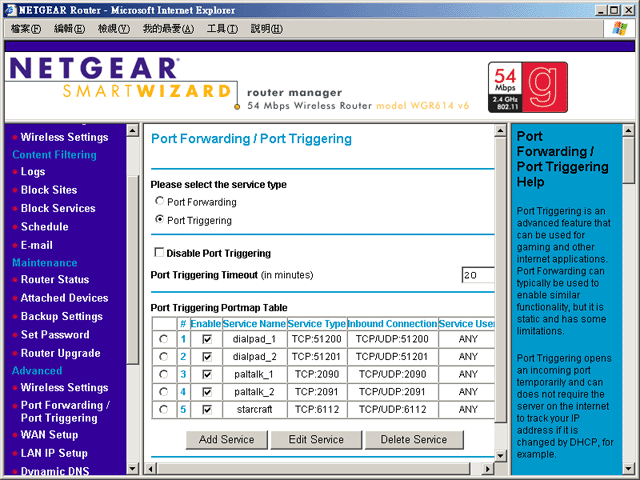
Task: Open the E-mail settings link
Action: click(x=37, y=245)
